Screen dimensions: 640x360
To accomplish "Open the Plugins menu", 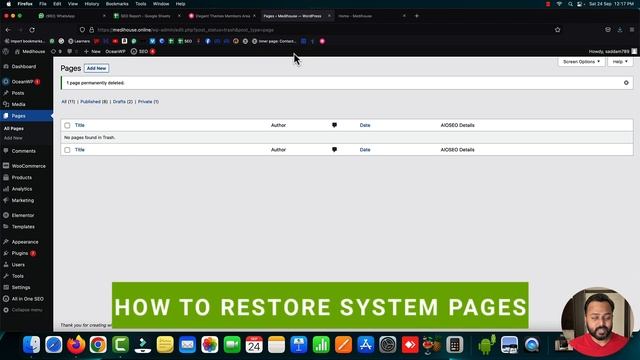I will 20,253.
